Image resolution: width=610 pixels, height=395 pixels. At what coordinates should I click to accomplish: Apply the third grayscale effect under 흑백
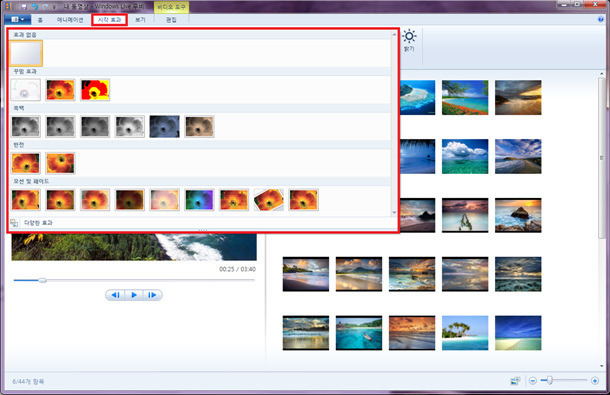(x=95, y=126)
